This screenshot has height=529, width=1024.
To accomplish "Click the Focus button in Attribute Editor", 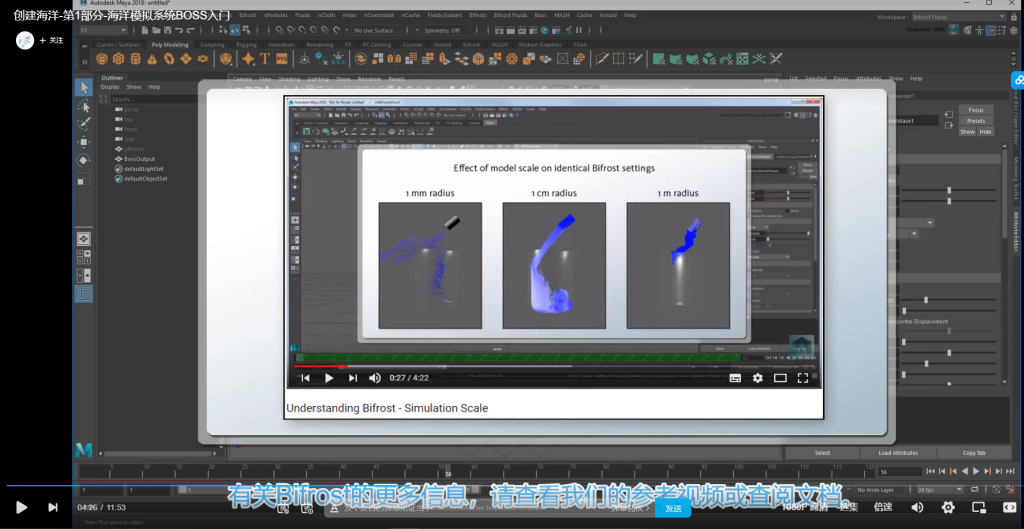I will [x=976, y=110].
